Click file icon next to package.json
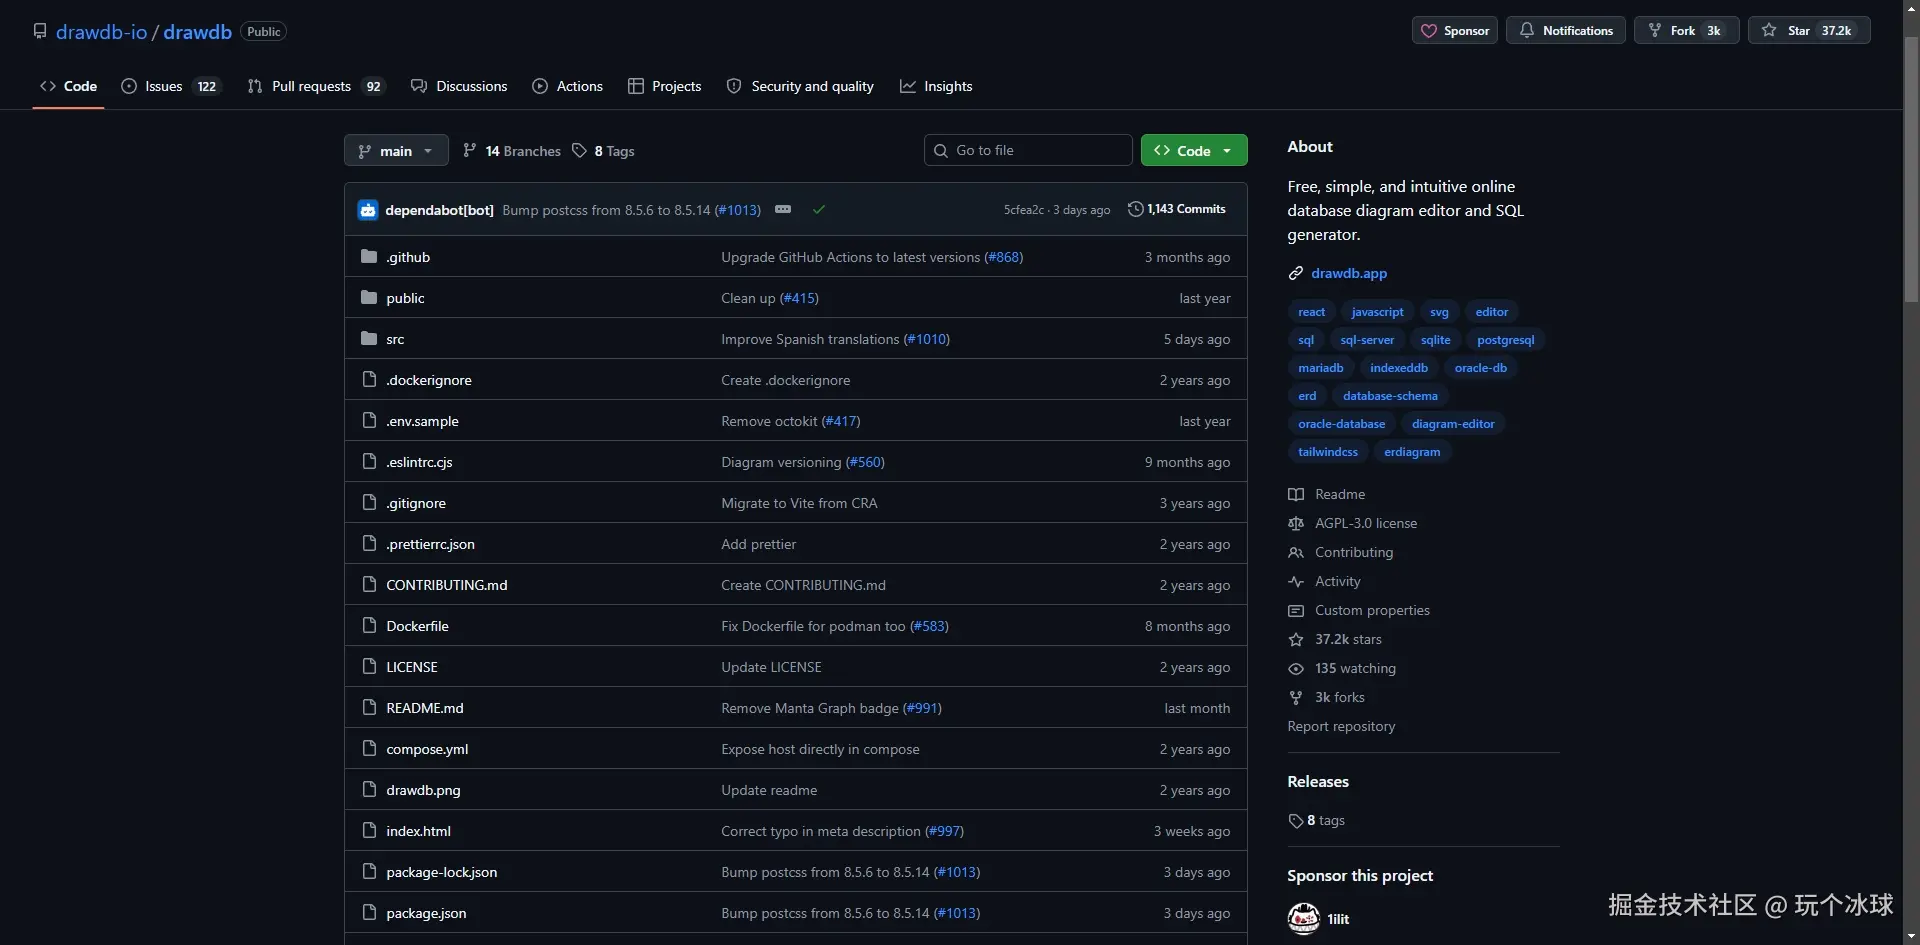The width and height of the screenshot is (1920, 945). click(x=369, y=912)
